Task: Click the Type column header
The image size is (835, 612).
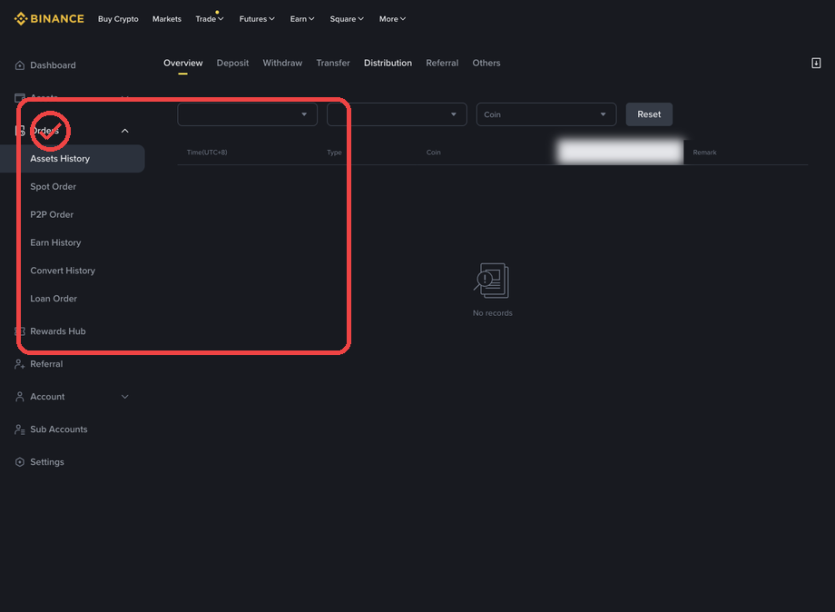Action: 334,152
